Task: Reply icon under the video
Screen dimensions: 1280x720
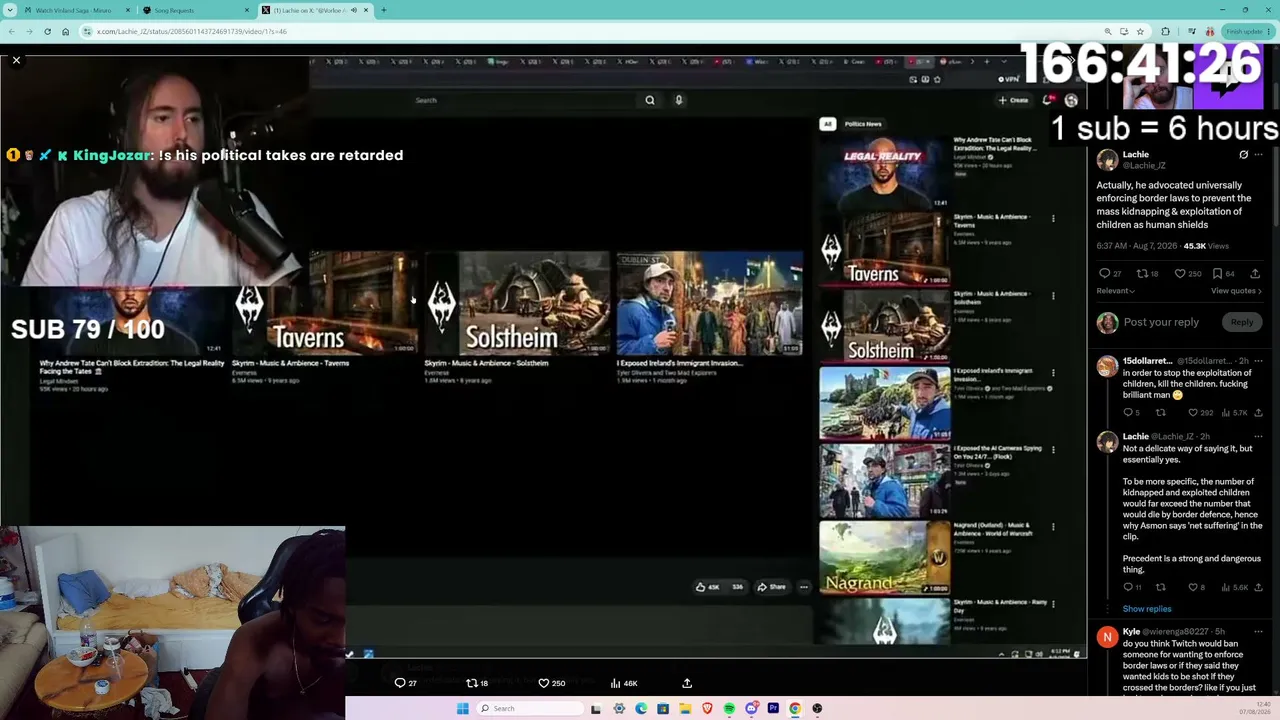Action: coord(400,683)
